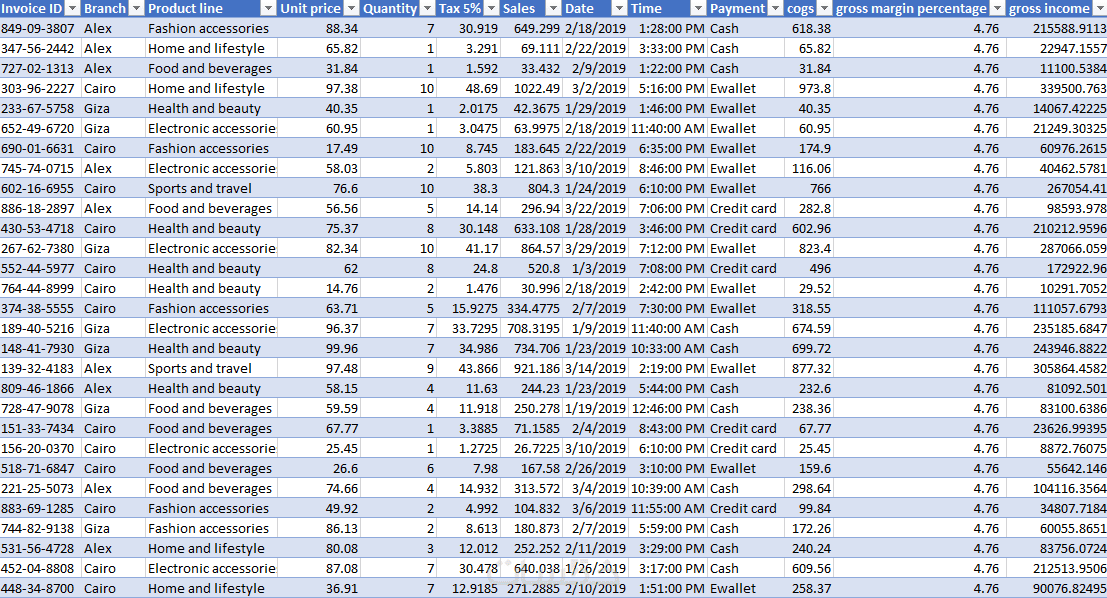1107x598 pixels.
Task: Select cogs cell 618.38
Action: (x=810, y=28)
